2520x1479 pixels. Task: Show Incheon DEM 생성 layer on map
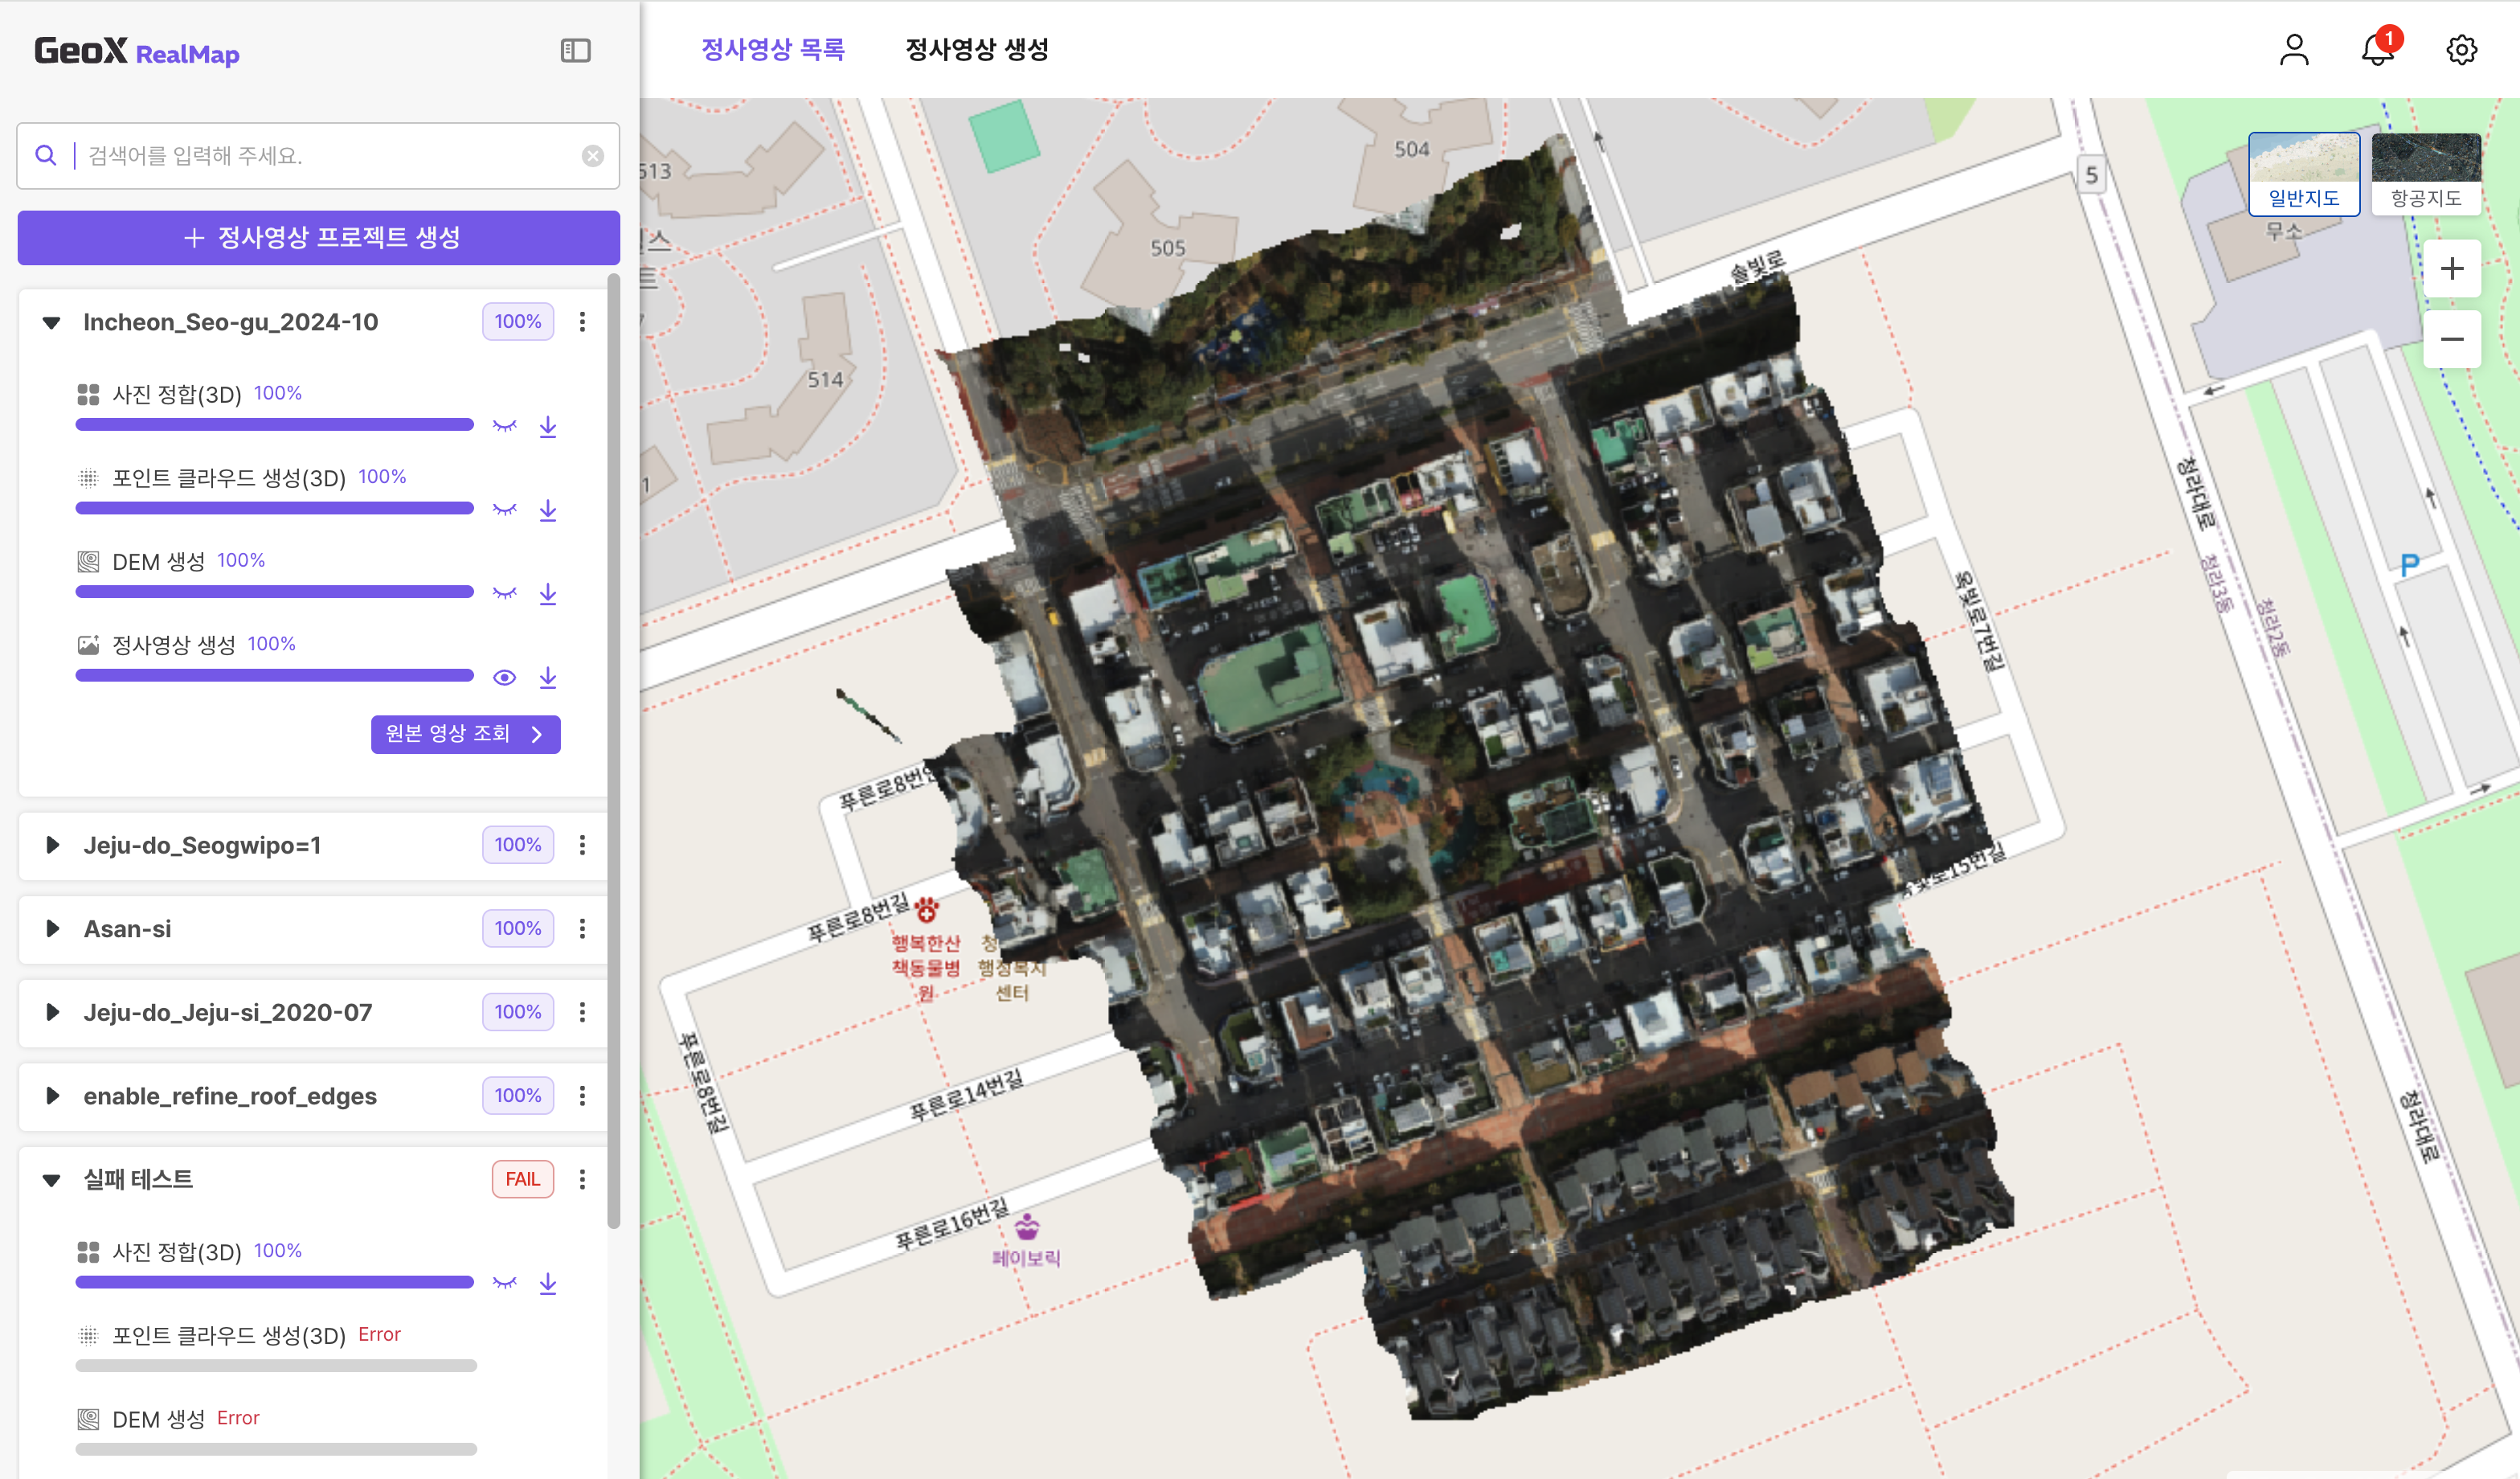point(505,594)
